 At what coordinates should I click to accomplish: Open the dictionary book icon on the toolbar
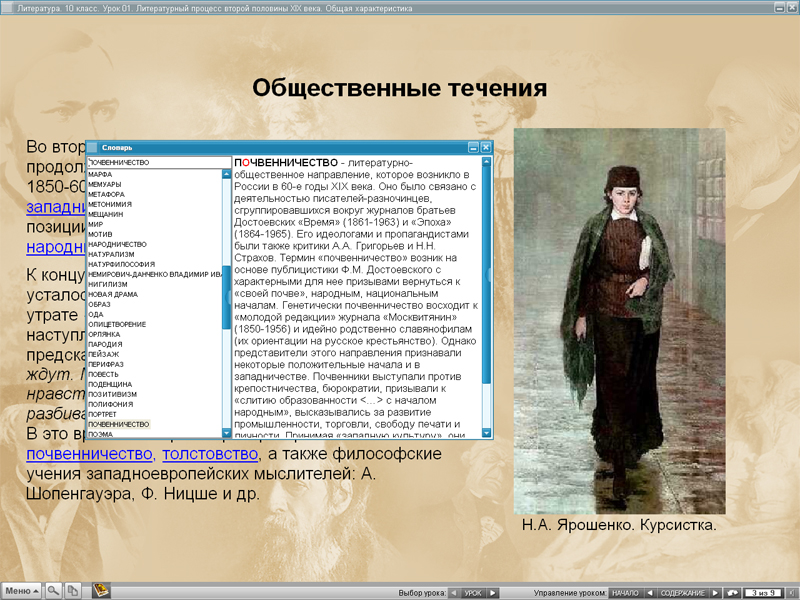click(100, 590)
